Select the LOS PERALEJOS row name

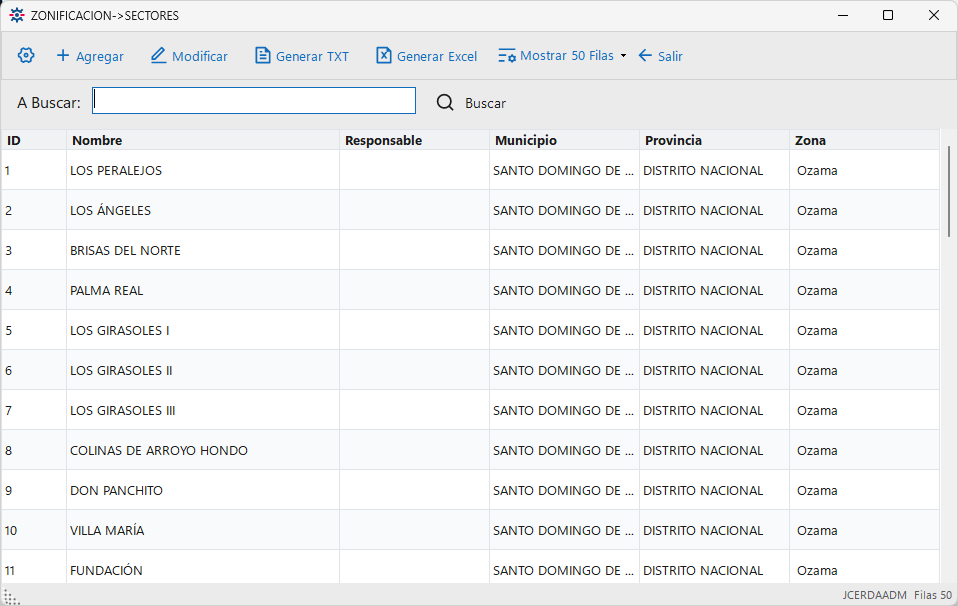click(x=116, y=170)
